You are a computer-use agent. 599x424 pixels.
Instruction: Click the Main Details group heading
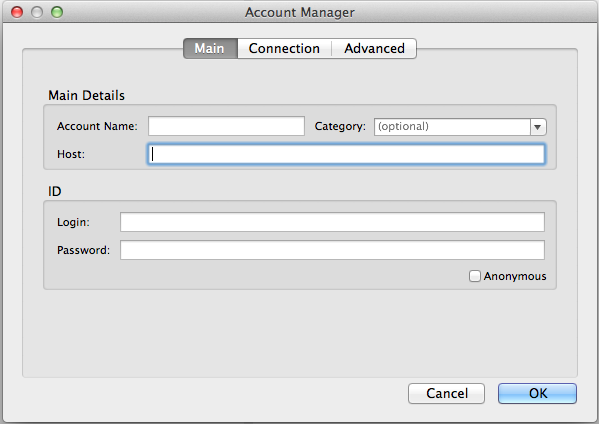coord(86,95)
